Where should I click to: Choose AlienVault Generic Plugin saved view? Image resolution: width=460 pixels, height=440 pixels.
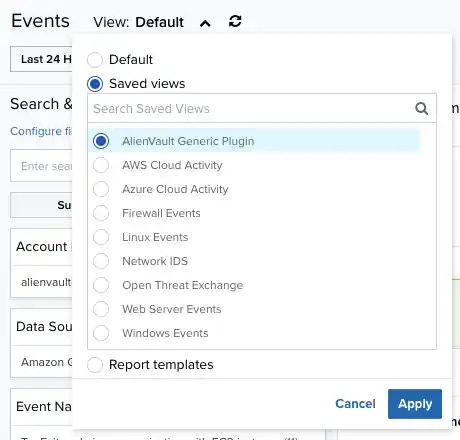pyautogui.click(x=254, y=141)
